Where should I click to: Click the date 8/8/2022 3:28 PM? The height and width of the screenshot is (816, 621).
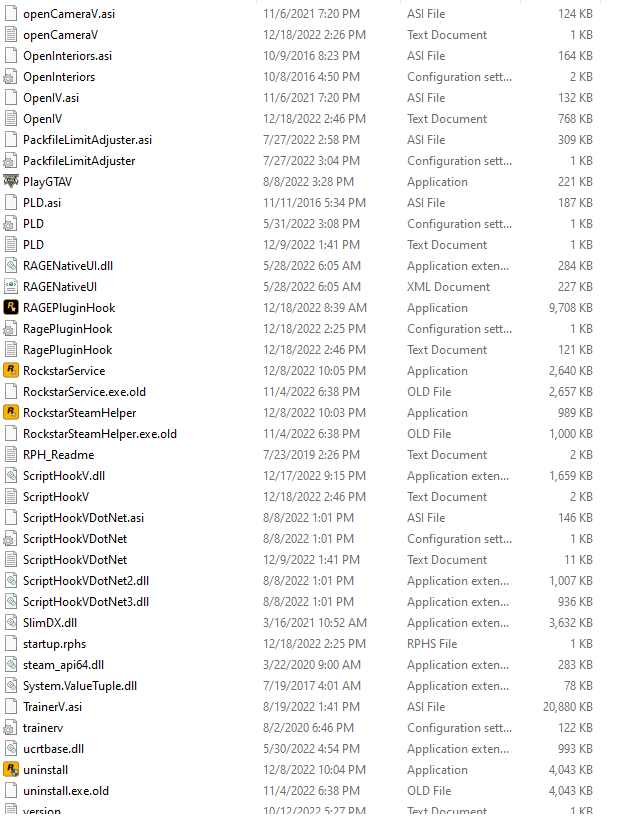pyautogui.click(x=308, y=182)
